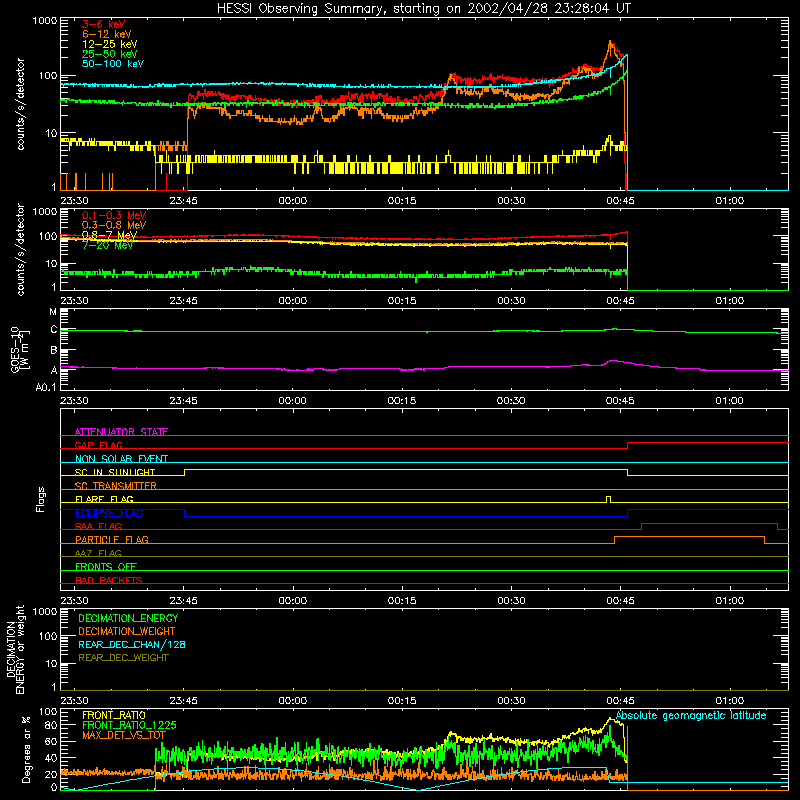
Task: Click the BAD_PACKETS flag label
Action: [x=109, y=580]
